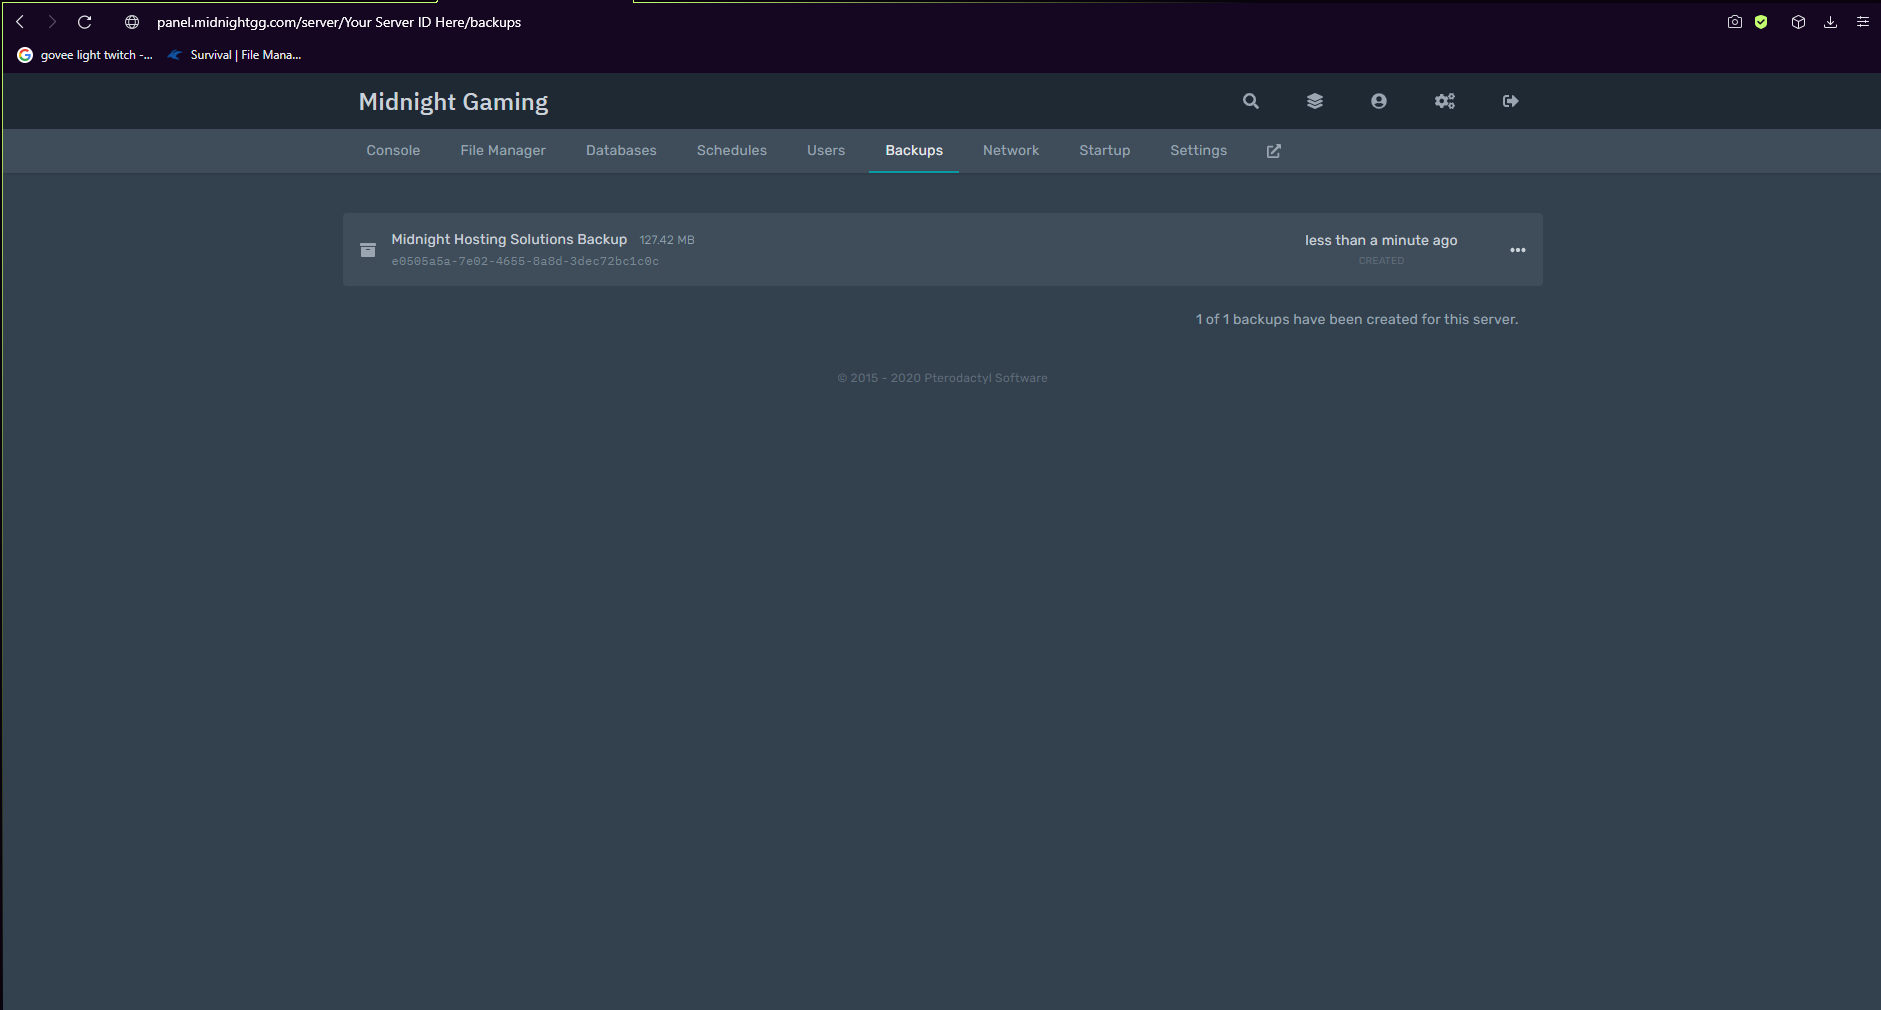The width and height of the screenshot is (1881, 1010).
Task: Open the external link icon in the tab bar
Action: tap(1274, 151)
